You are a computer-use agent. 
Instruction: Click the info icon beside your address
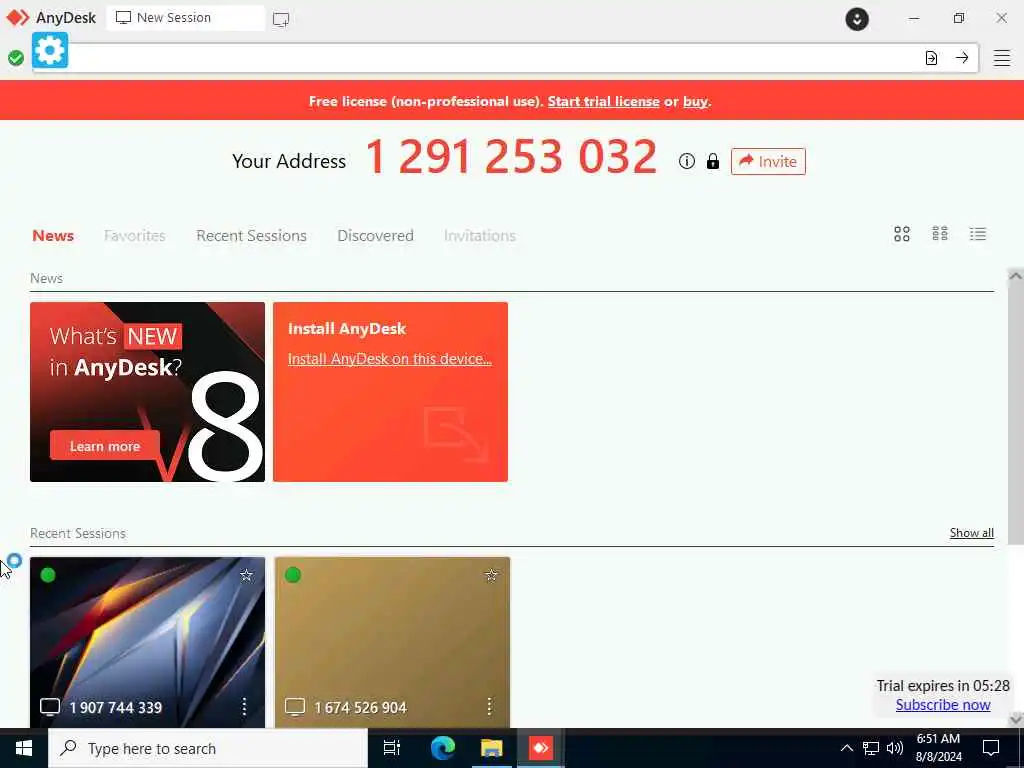click(x=686, y=161)
